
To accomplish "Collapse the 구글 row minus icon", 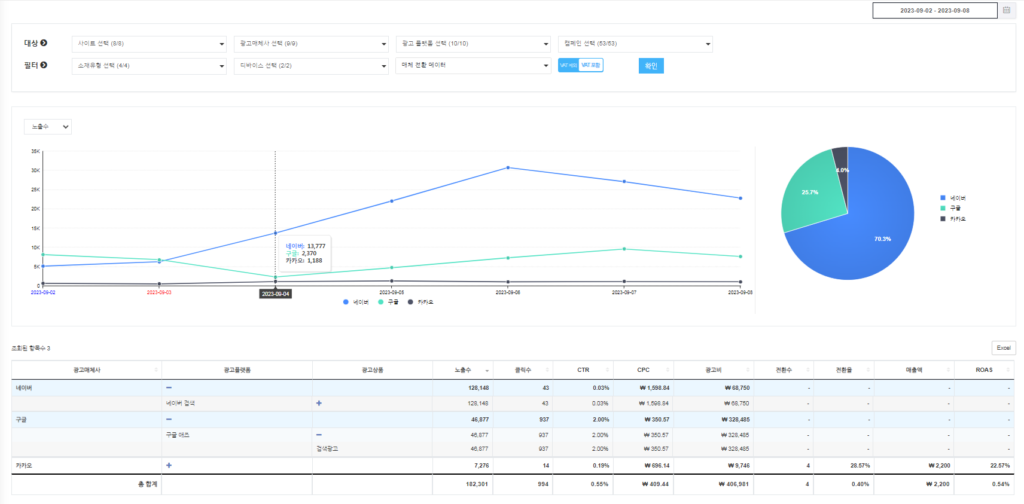I will pos(168,419).
